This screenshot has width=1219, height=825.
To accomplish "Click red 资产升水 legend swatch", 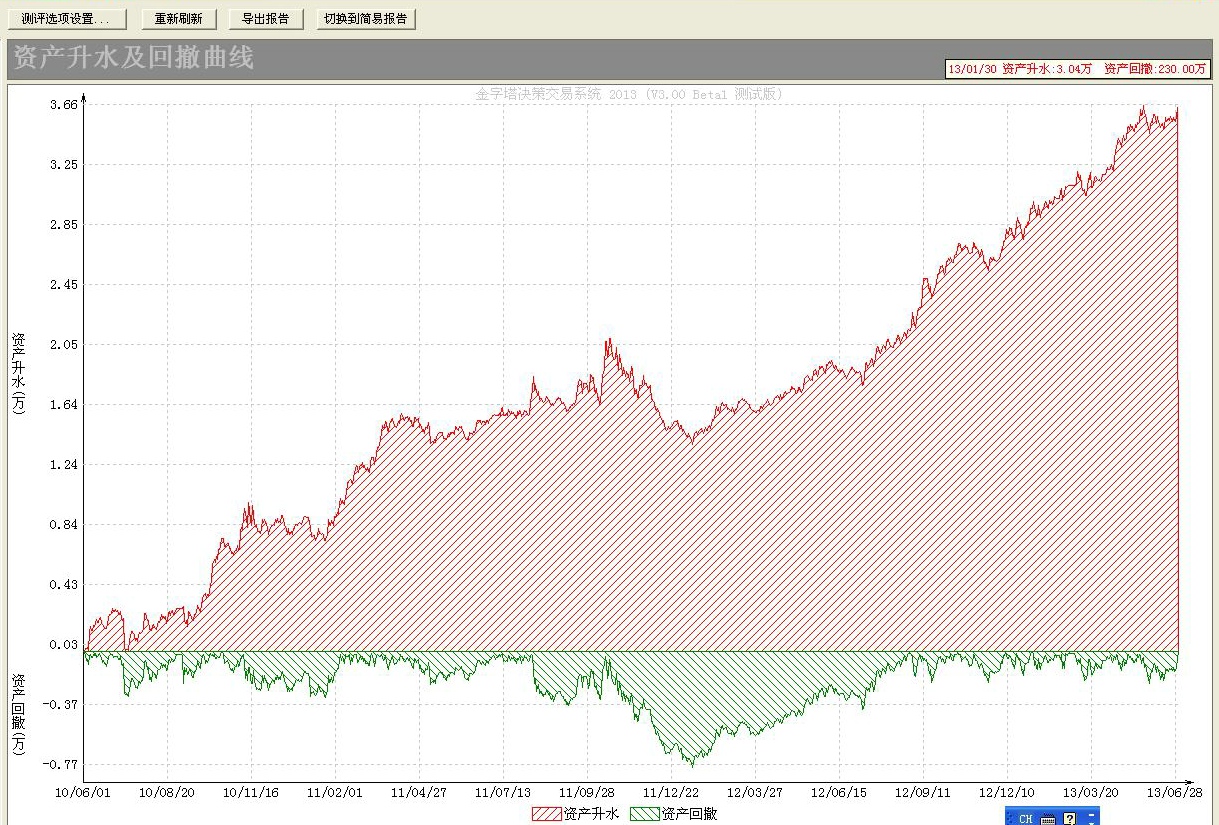I will point(547,814).
